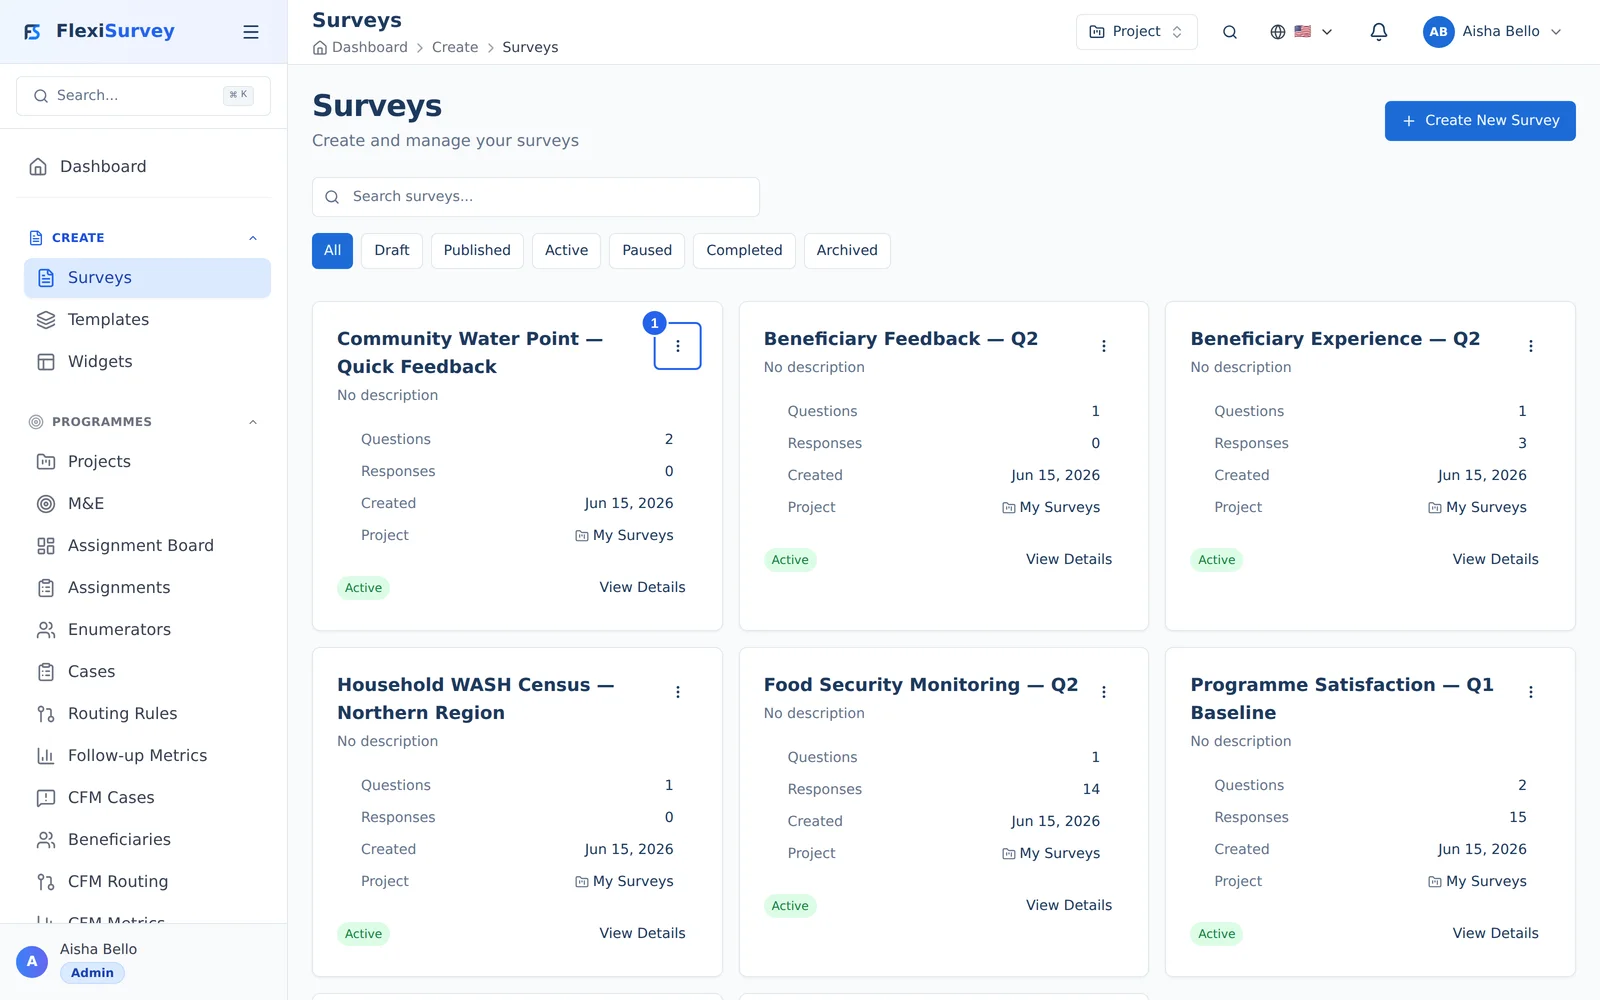Image resolution: width=1600 pixels, height=1000 pixels.
Task: Click Active status badge on Community Water Point
Action: click(363, 588)
